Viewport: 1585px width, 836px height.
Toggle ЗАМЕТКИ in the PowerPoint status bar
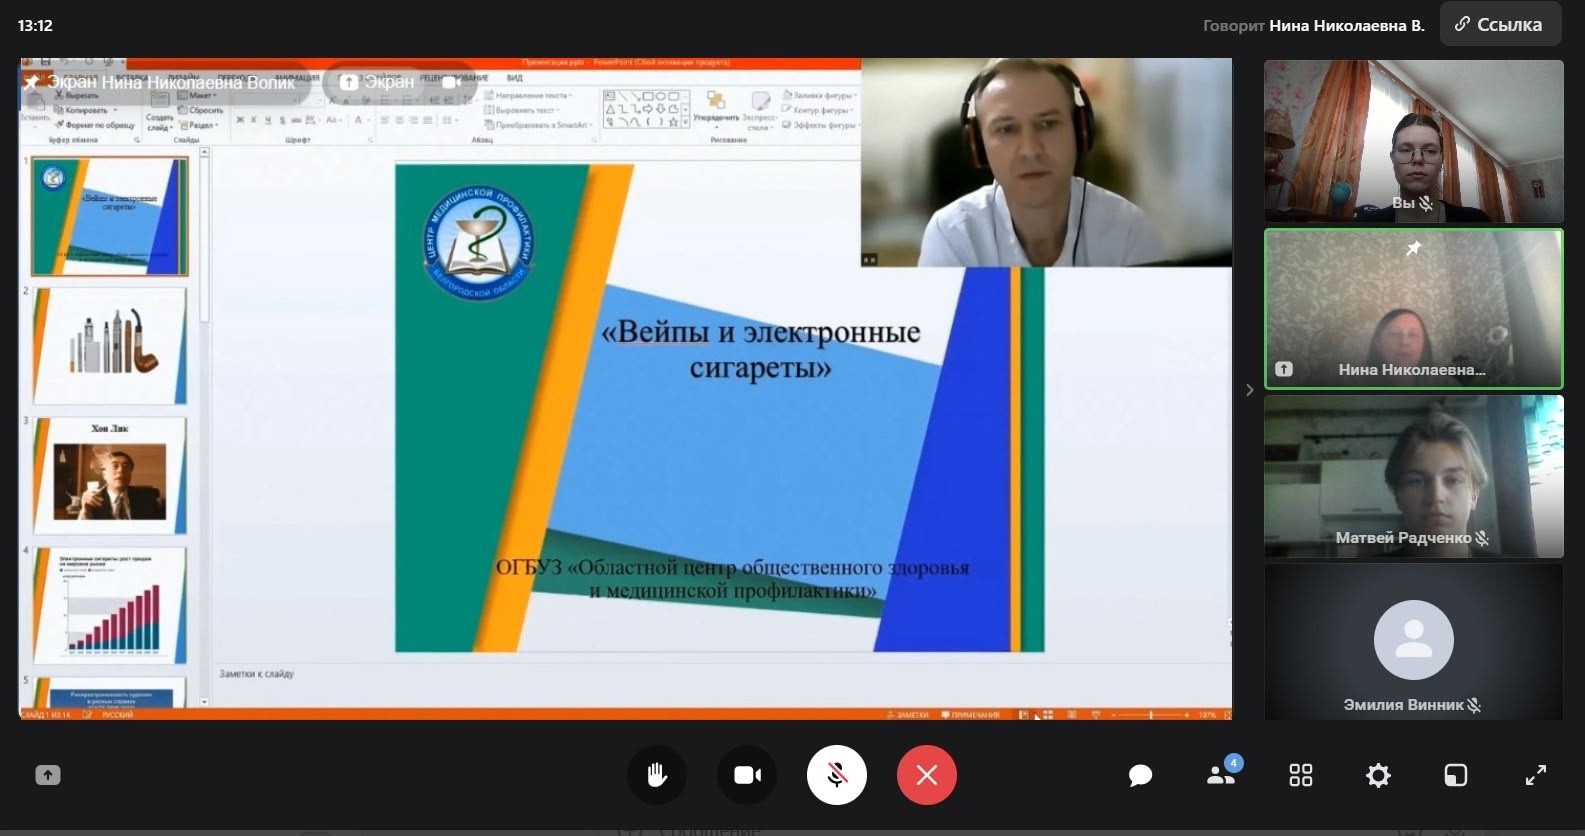(908, 714)
